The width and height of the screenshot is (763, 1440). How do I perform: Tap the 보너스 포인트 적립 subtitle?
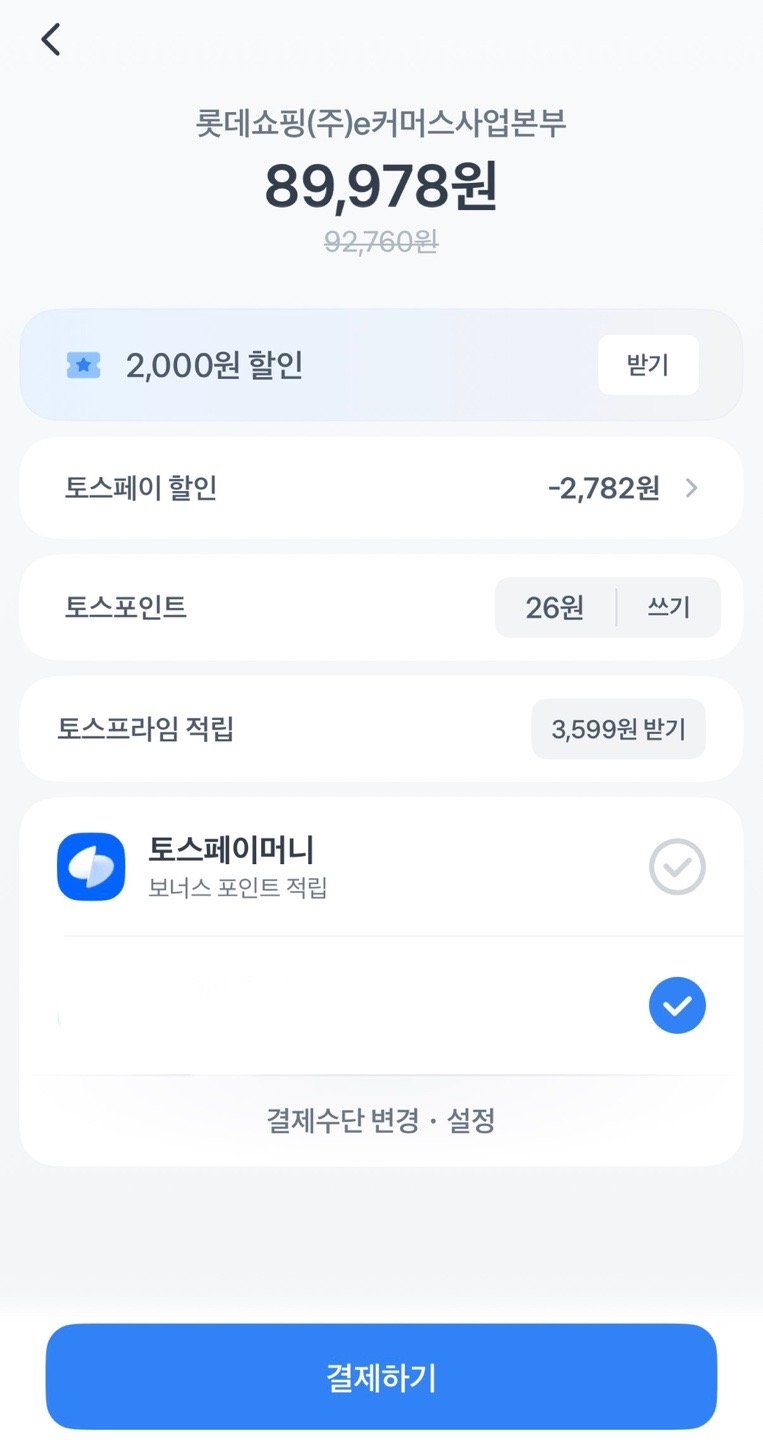coord(238,887)
